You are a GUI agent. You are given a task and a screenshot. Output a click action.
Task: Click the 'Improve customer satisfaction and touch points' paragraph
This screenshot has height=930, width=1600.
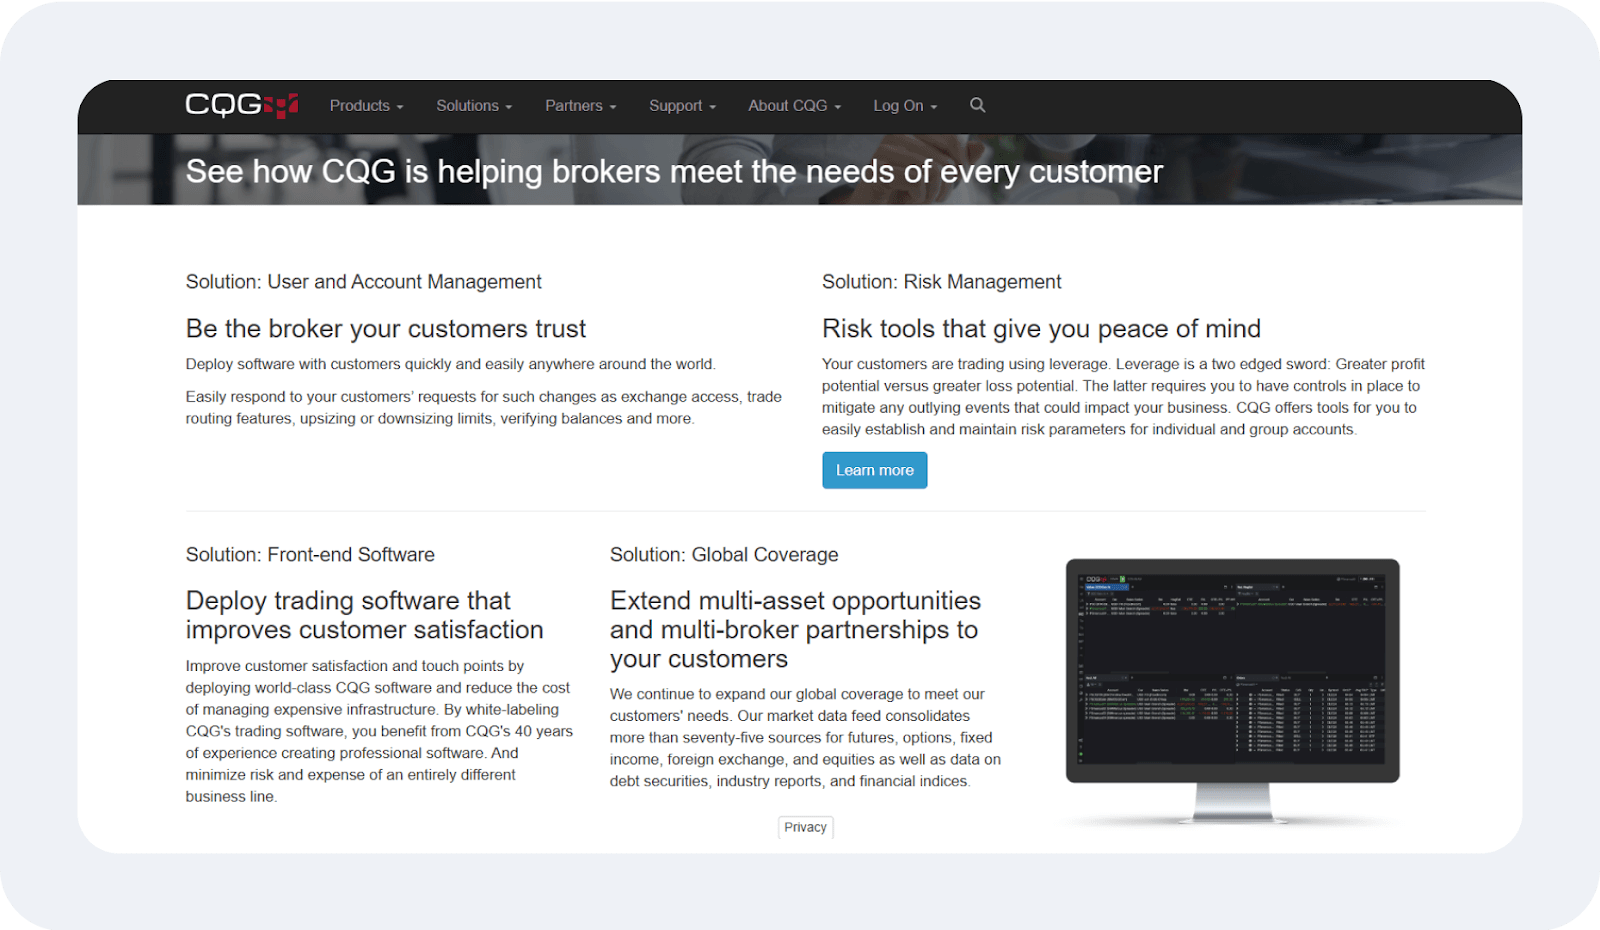coord(380,731)
